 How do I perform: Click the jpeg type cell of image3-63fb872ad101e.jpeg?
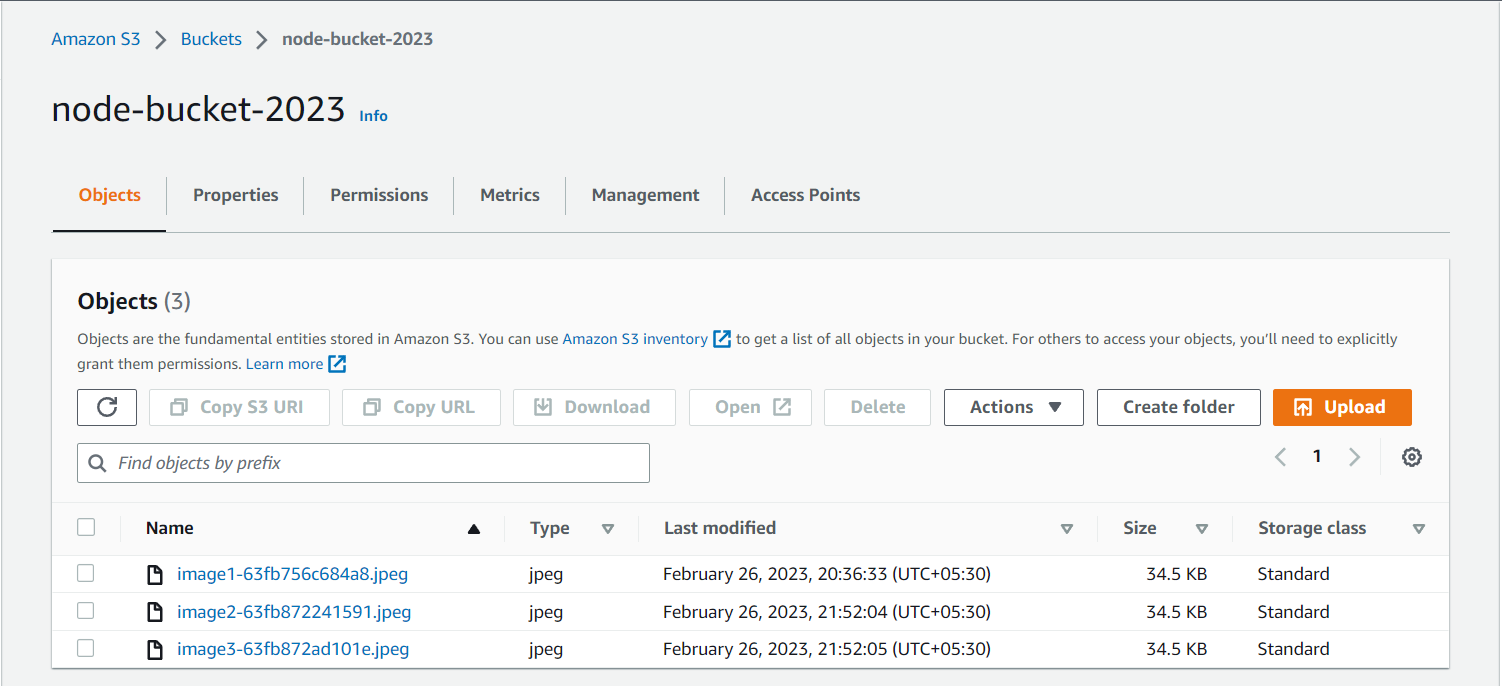coord(545,649)
